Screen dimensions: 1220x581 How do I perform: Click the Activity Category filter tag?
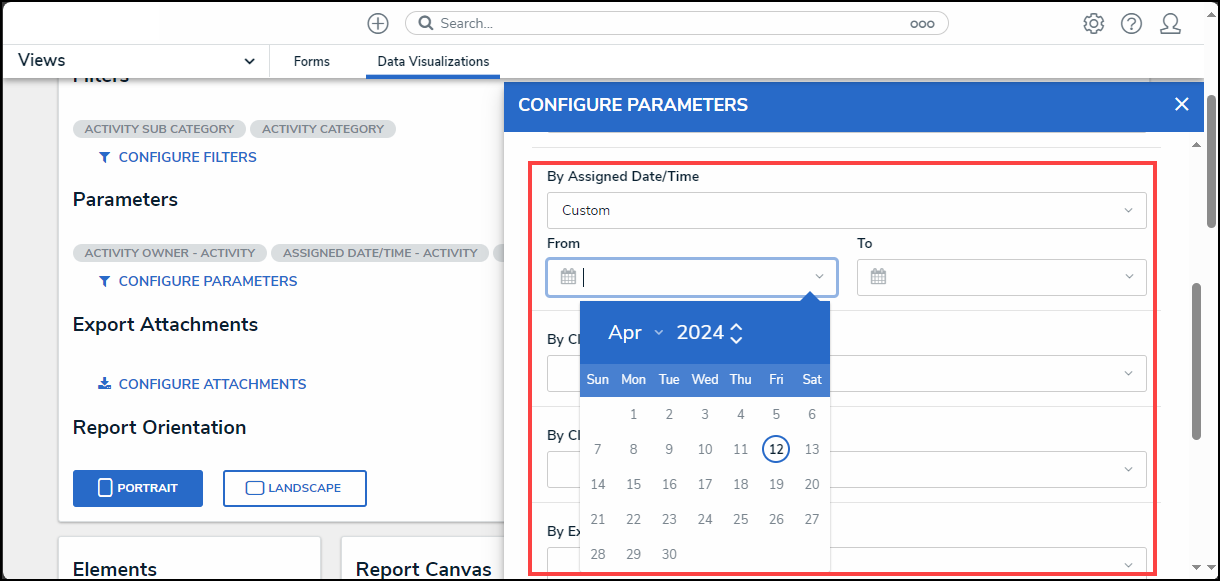(323, 129)
